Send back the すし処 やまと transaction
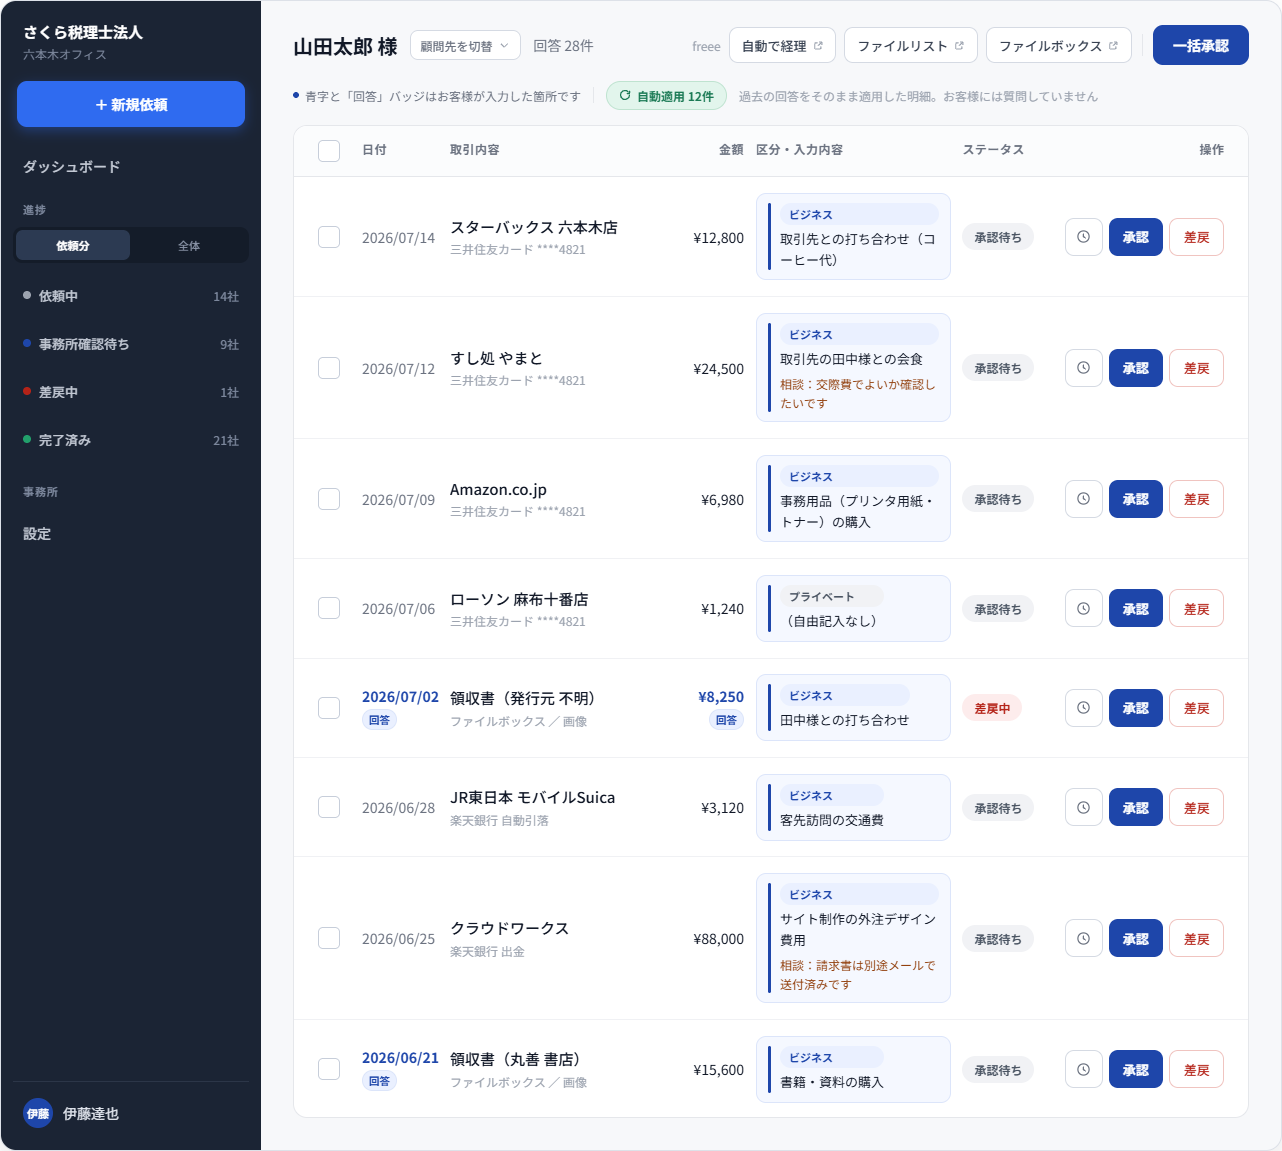 pos(1196,368)
